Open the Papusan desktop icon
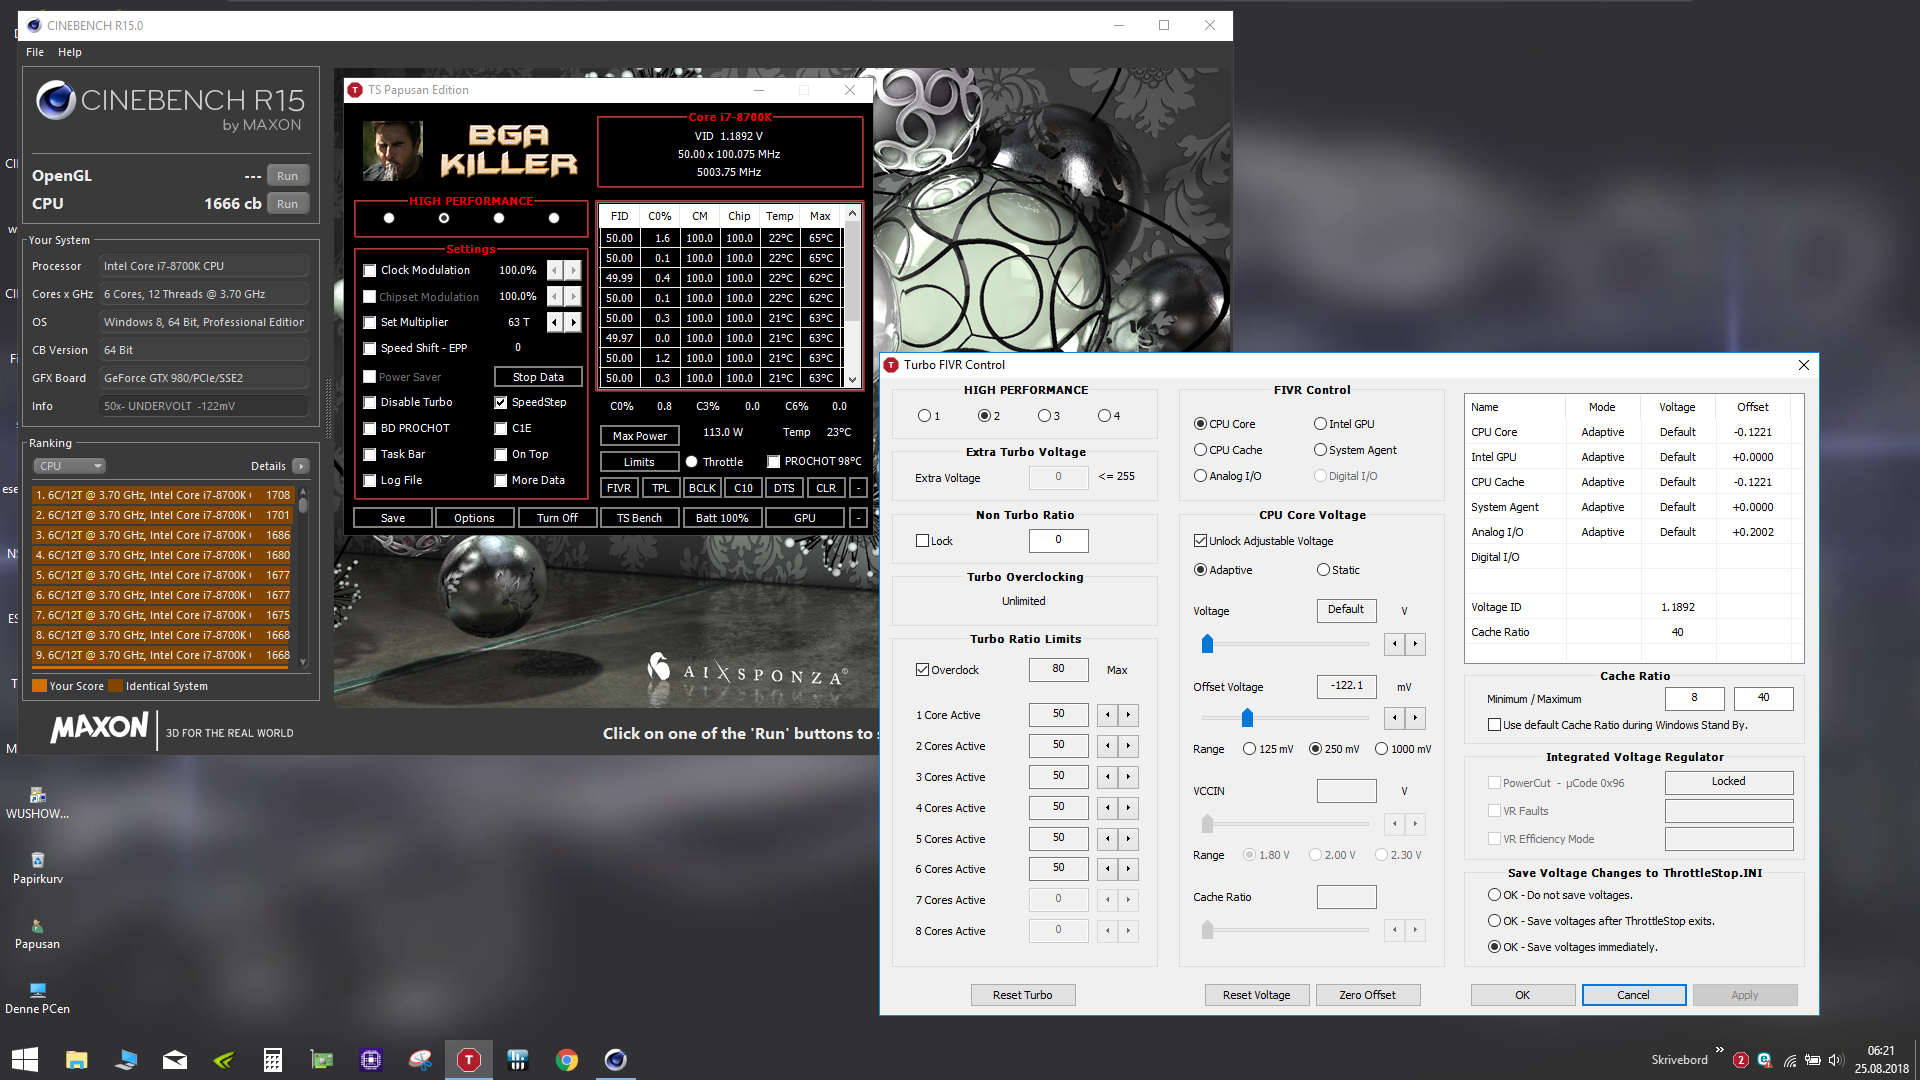The height and width of the screenshot is (1080, 1920). tap(38, 933)
